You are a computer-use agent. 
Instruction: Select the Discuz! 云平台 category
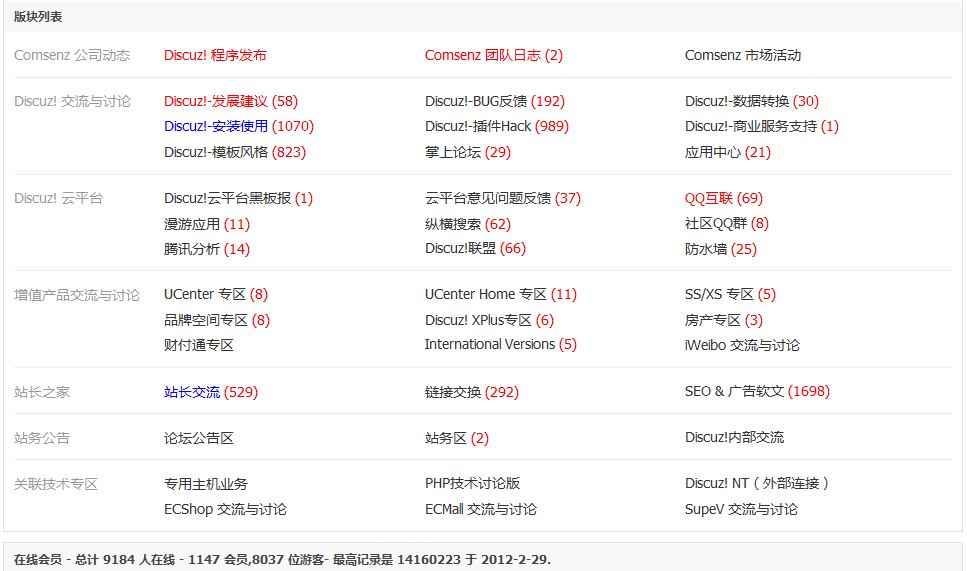click(x=59, y=199)
